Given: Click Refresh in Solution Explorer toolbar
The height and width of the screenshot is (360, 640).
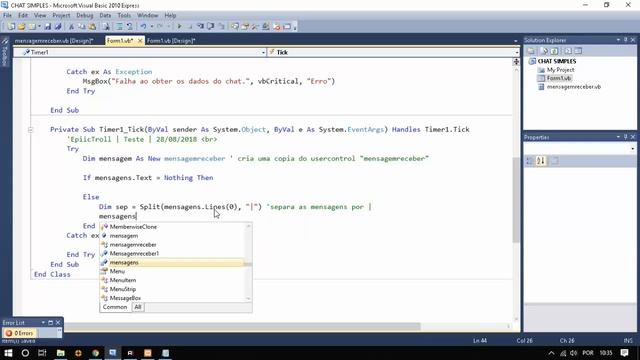Looking at the screenshot, I should 554,51.
